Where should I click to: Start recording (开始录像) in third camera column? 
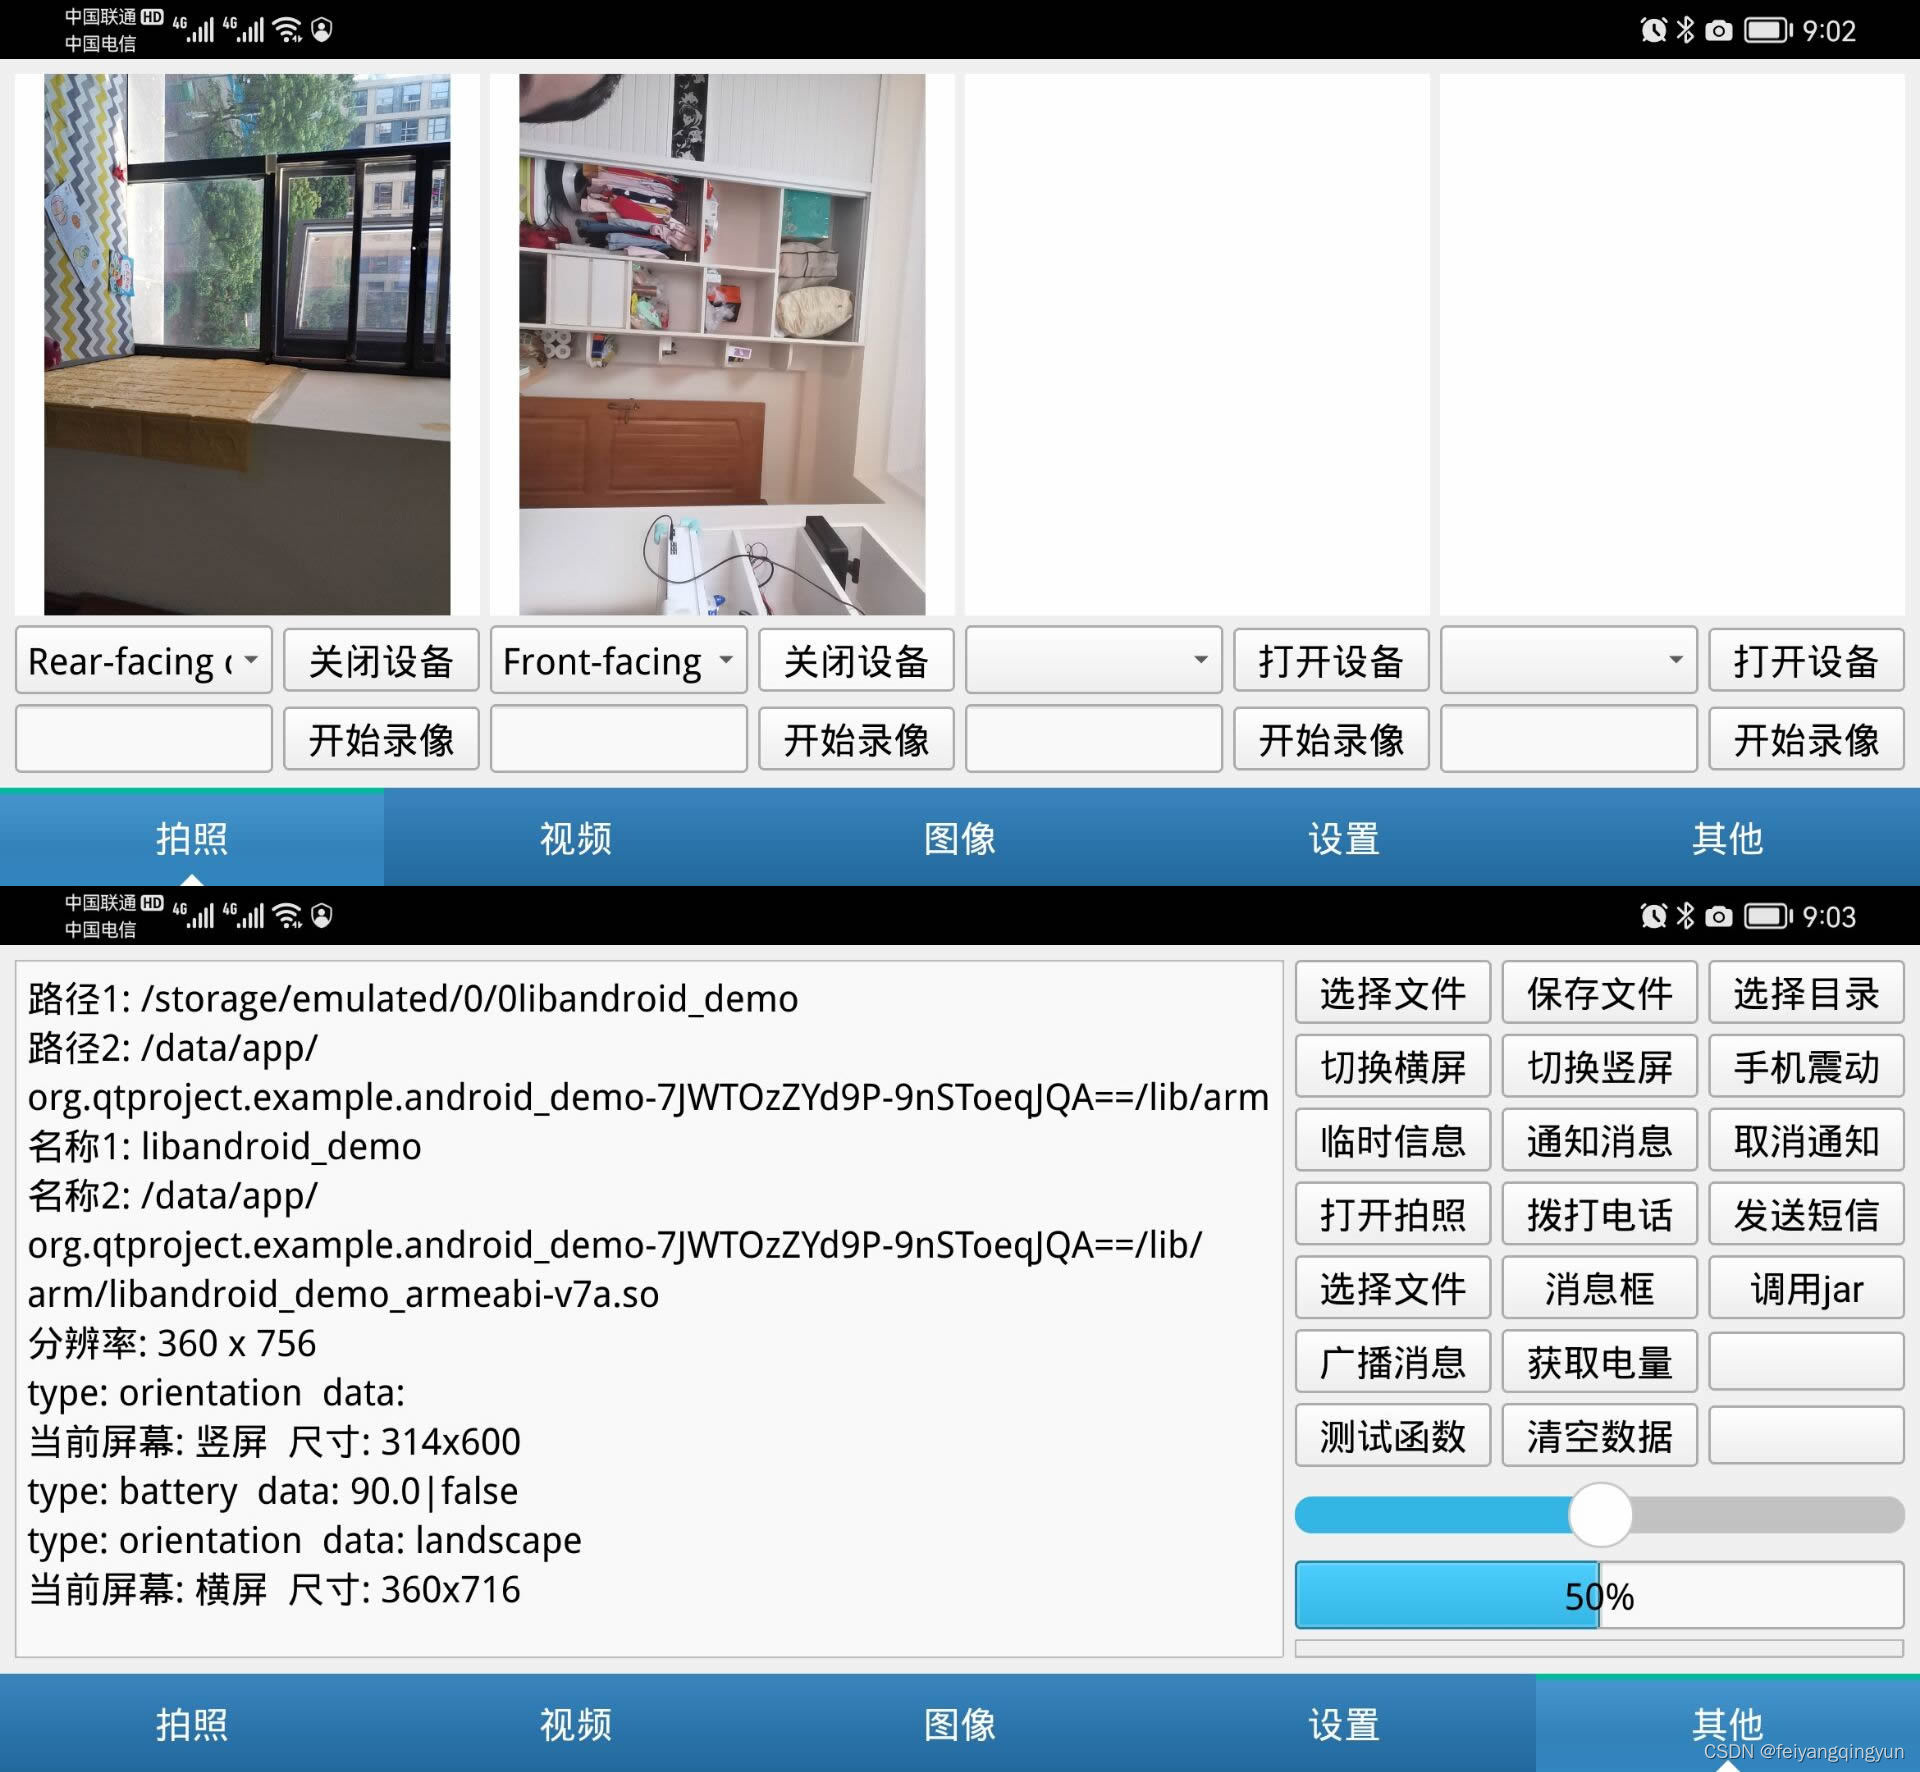point(1331,740)
